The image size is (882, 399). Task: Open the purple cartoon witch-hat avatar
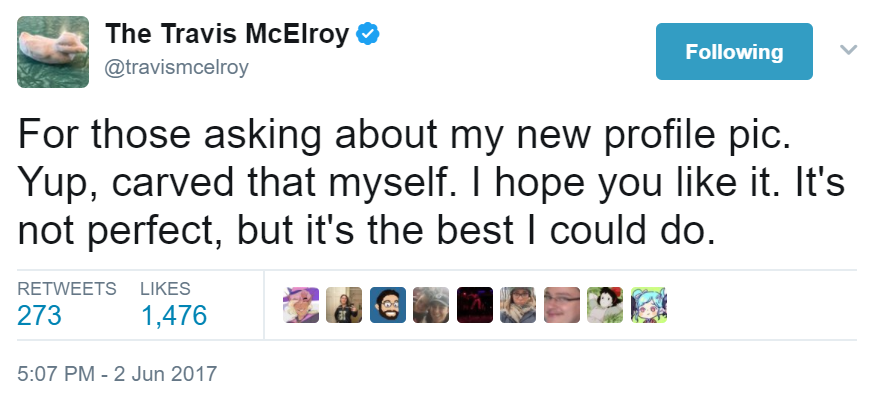pyautogui.click(x=301, y=305)
